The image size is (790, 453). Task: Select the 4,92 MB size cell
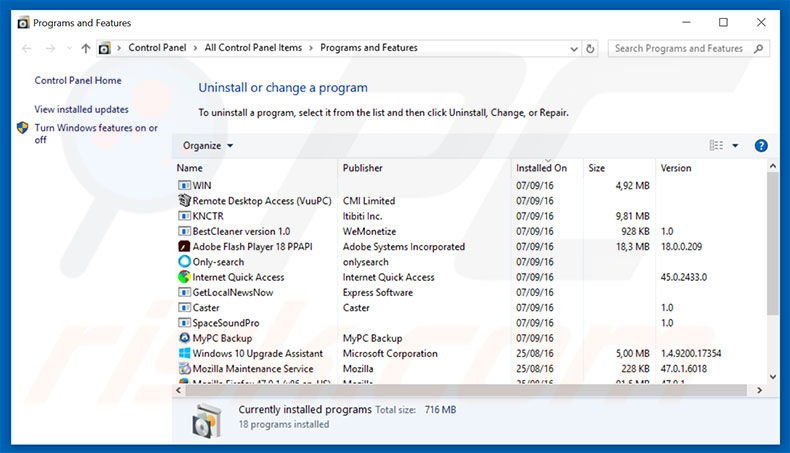point(632,185)
